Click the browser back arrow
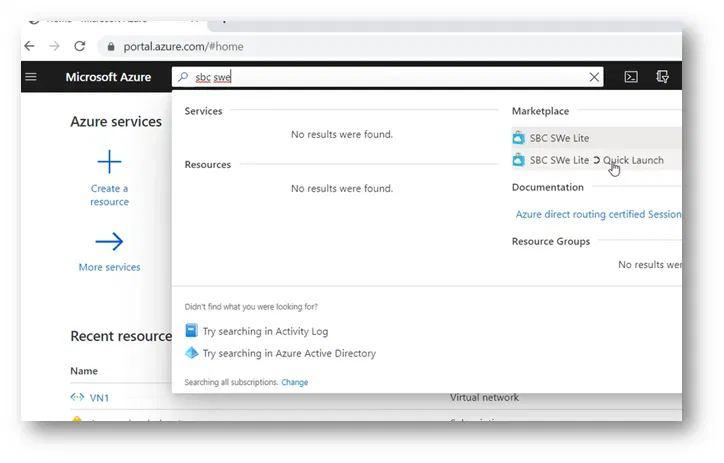724x463 pixels. point(29,46)
